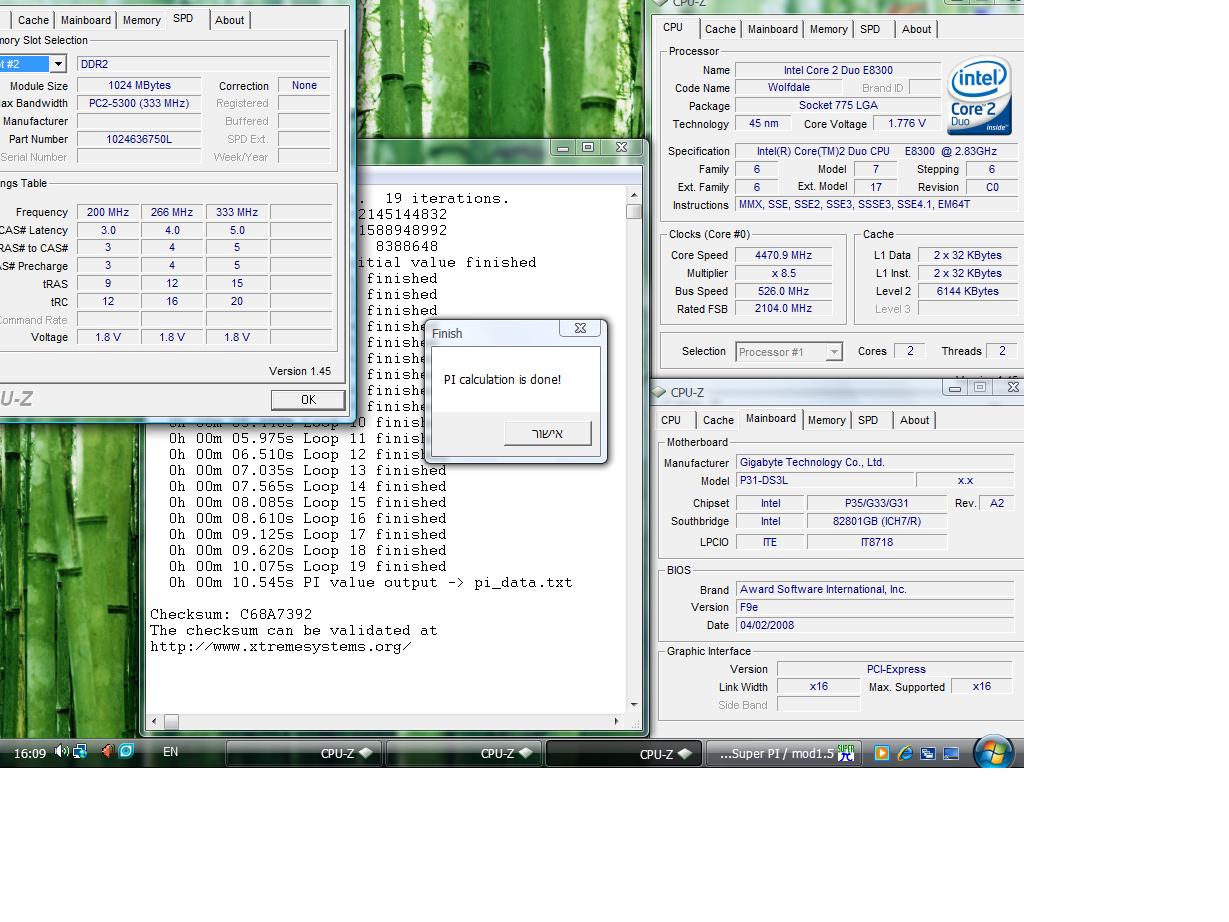Viewport: 1229px width, 922px height.
Task: Switch to Memory tab in Gigabyte motherboard window
Action: 827,420
